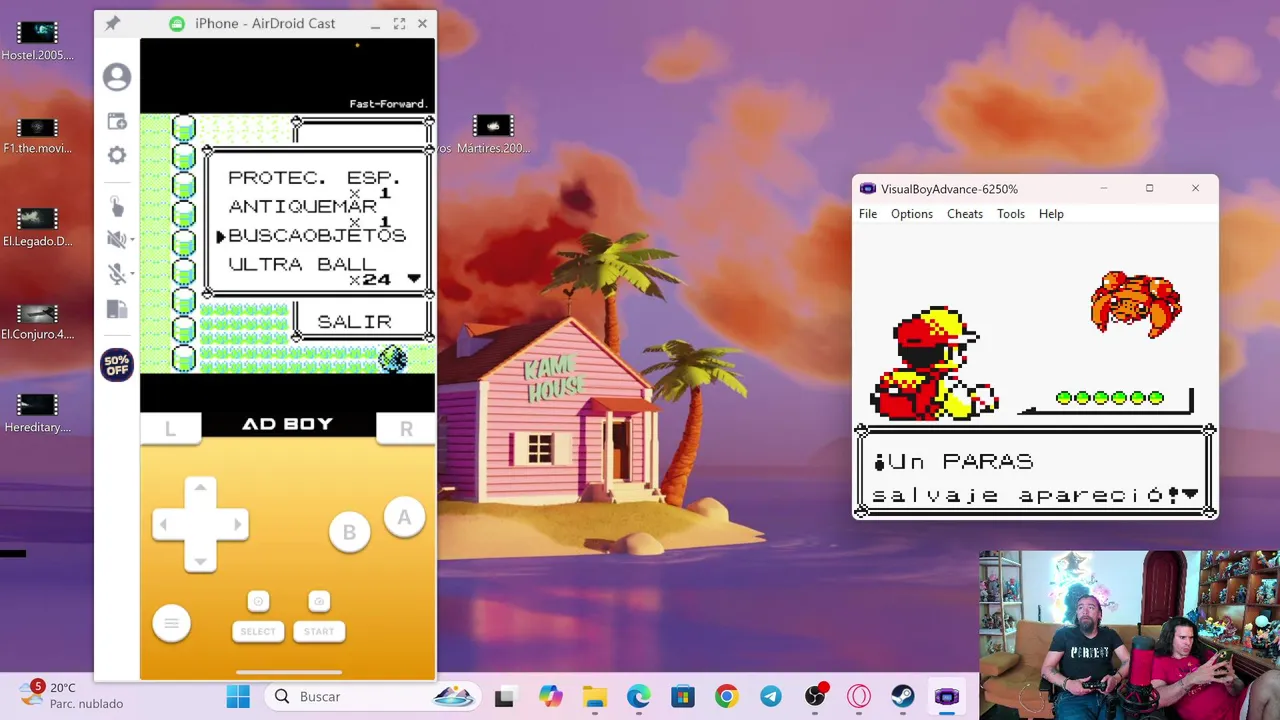Toggle the muted speaker in AirDroid sidebar
The width and height of the screenshot is (1280, 720).
(x=115, y=239)
